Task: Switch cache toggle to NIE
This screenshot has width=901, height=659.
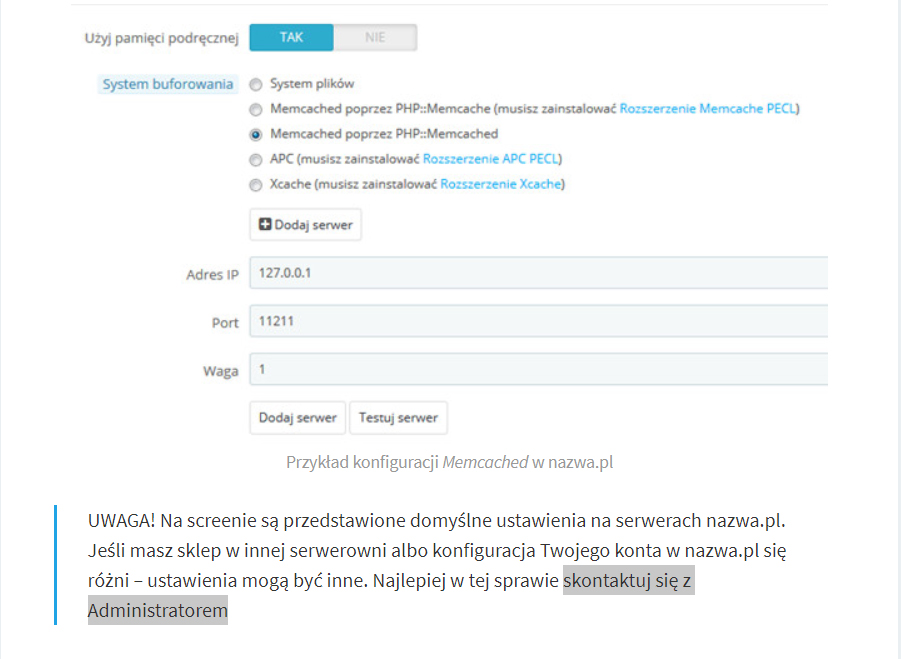Action: click(x=375, y=37)
